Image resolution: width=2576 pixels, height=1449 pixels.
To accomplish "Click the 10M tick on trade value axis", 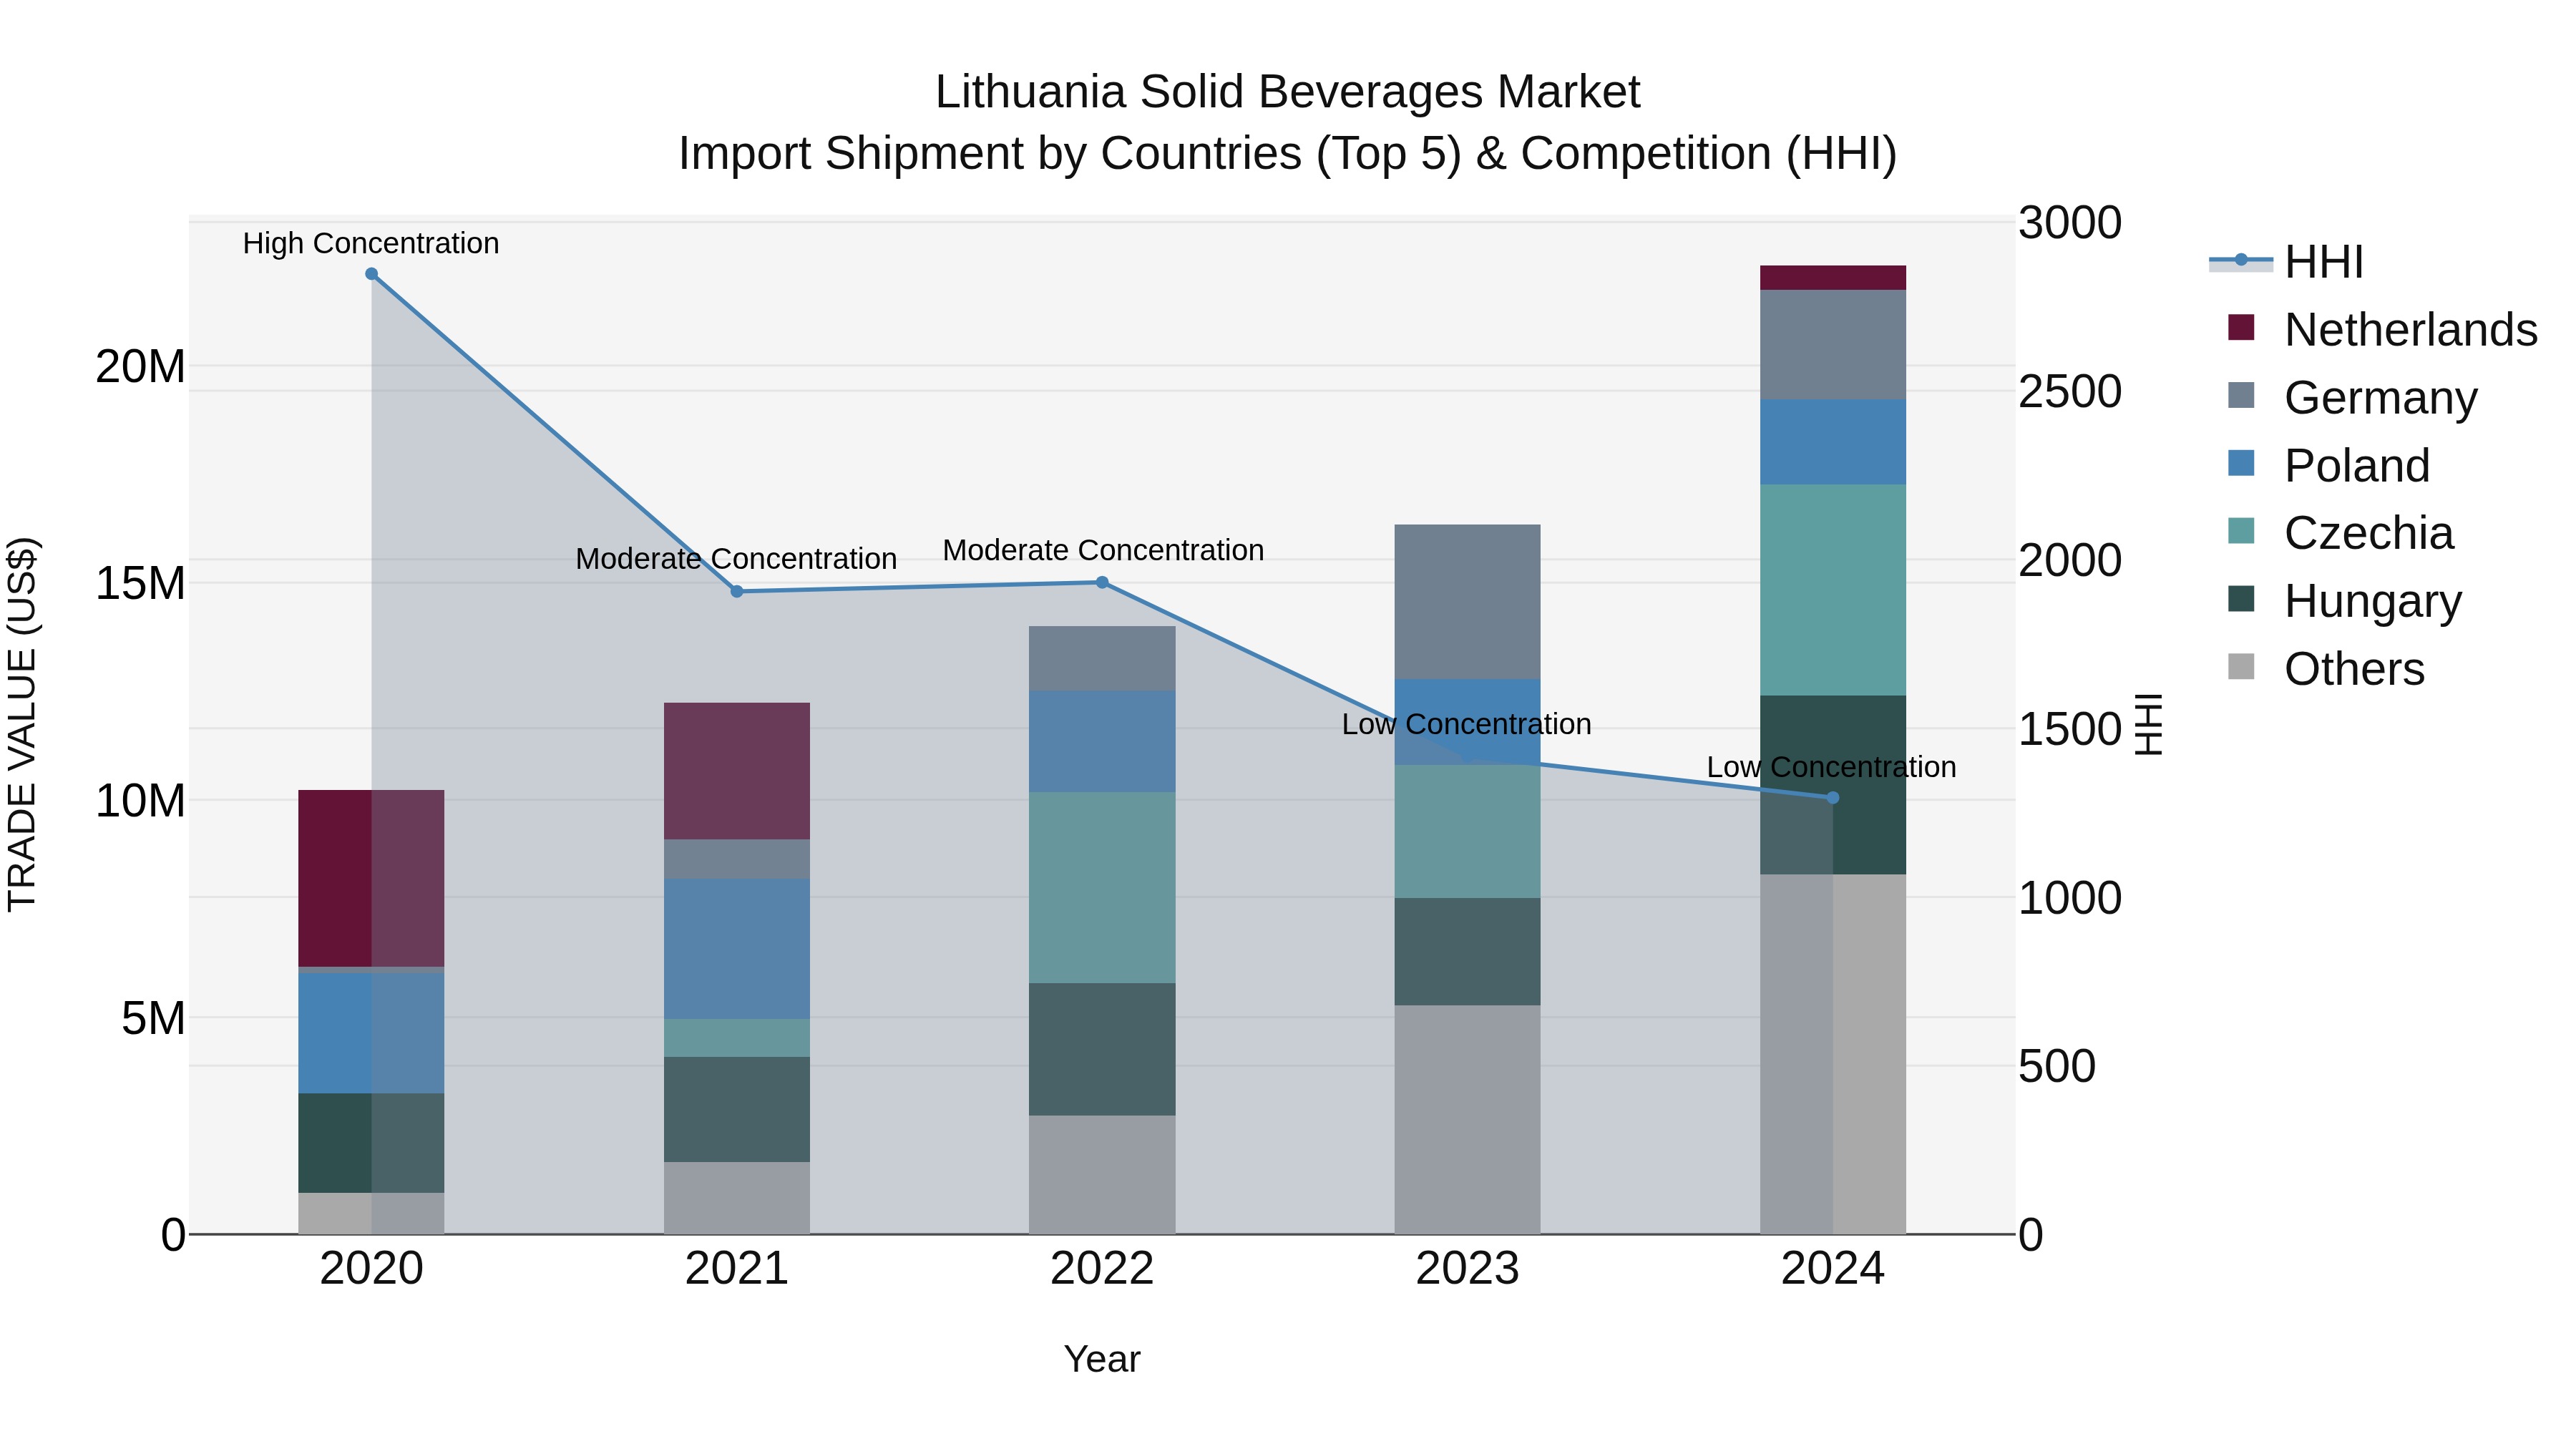I will point(140,800).
